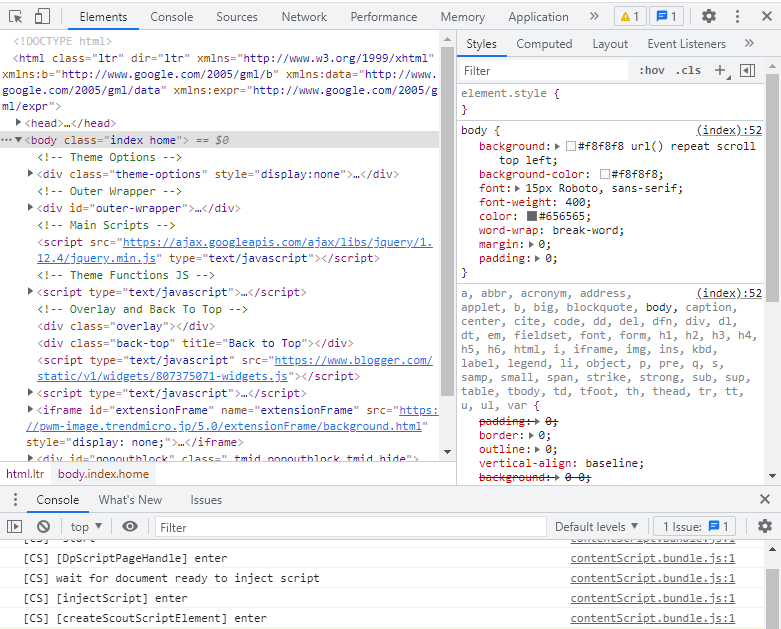Switch to Layout tab
The width and height of the screenshot is (781, 629).
pos(610,44)
